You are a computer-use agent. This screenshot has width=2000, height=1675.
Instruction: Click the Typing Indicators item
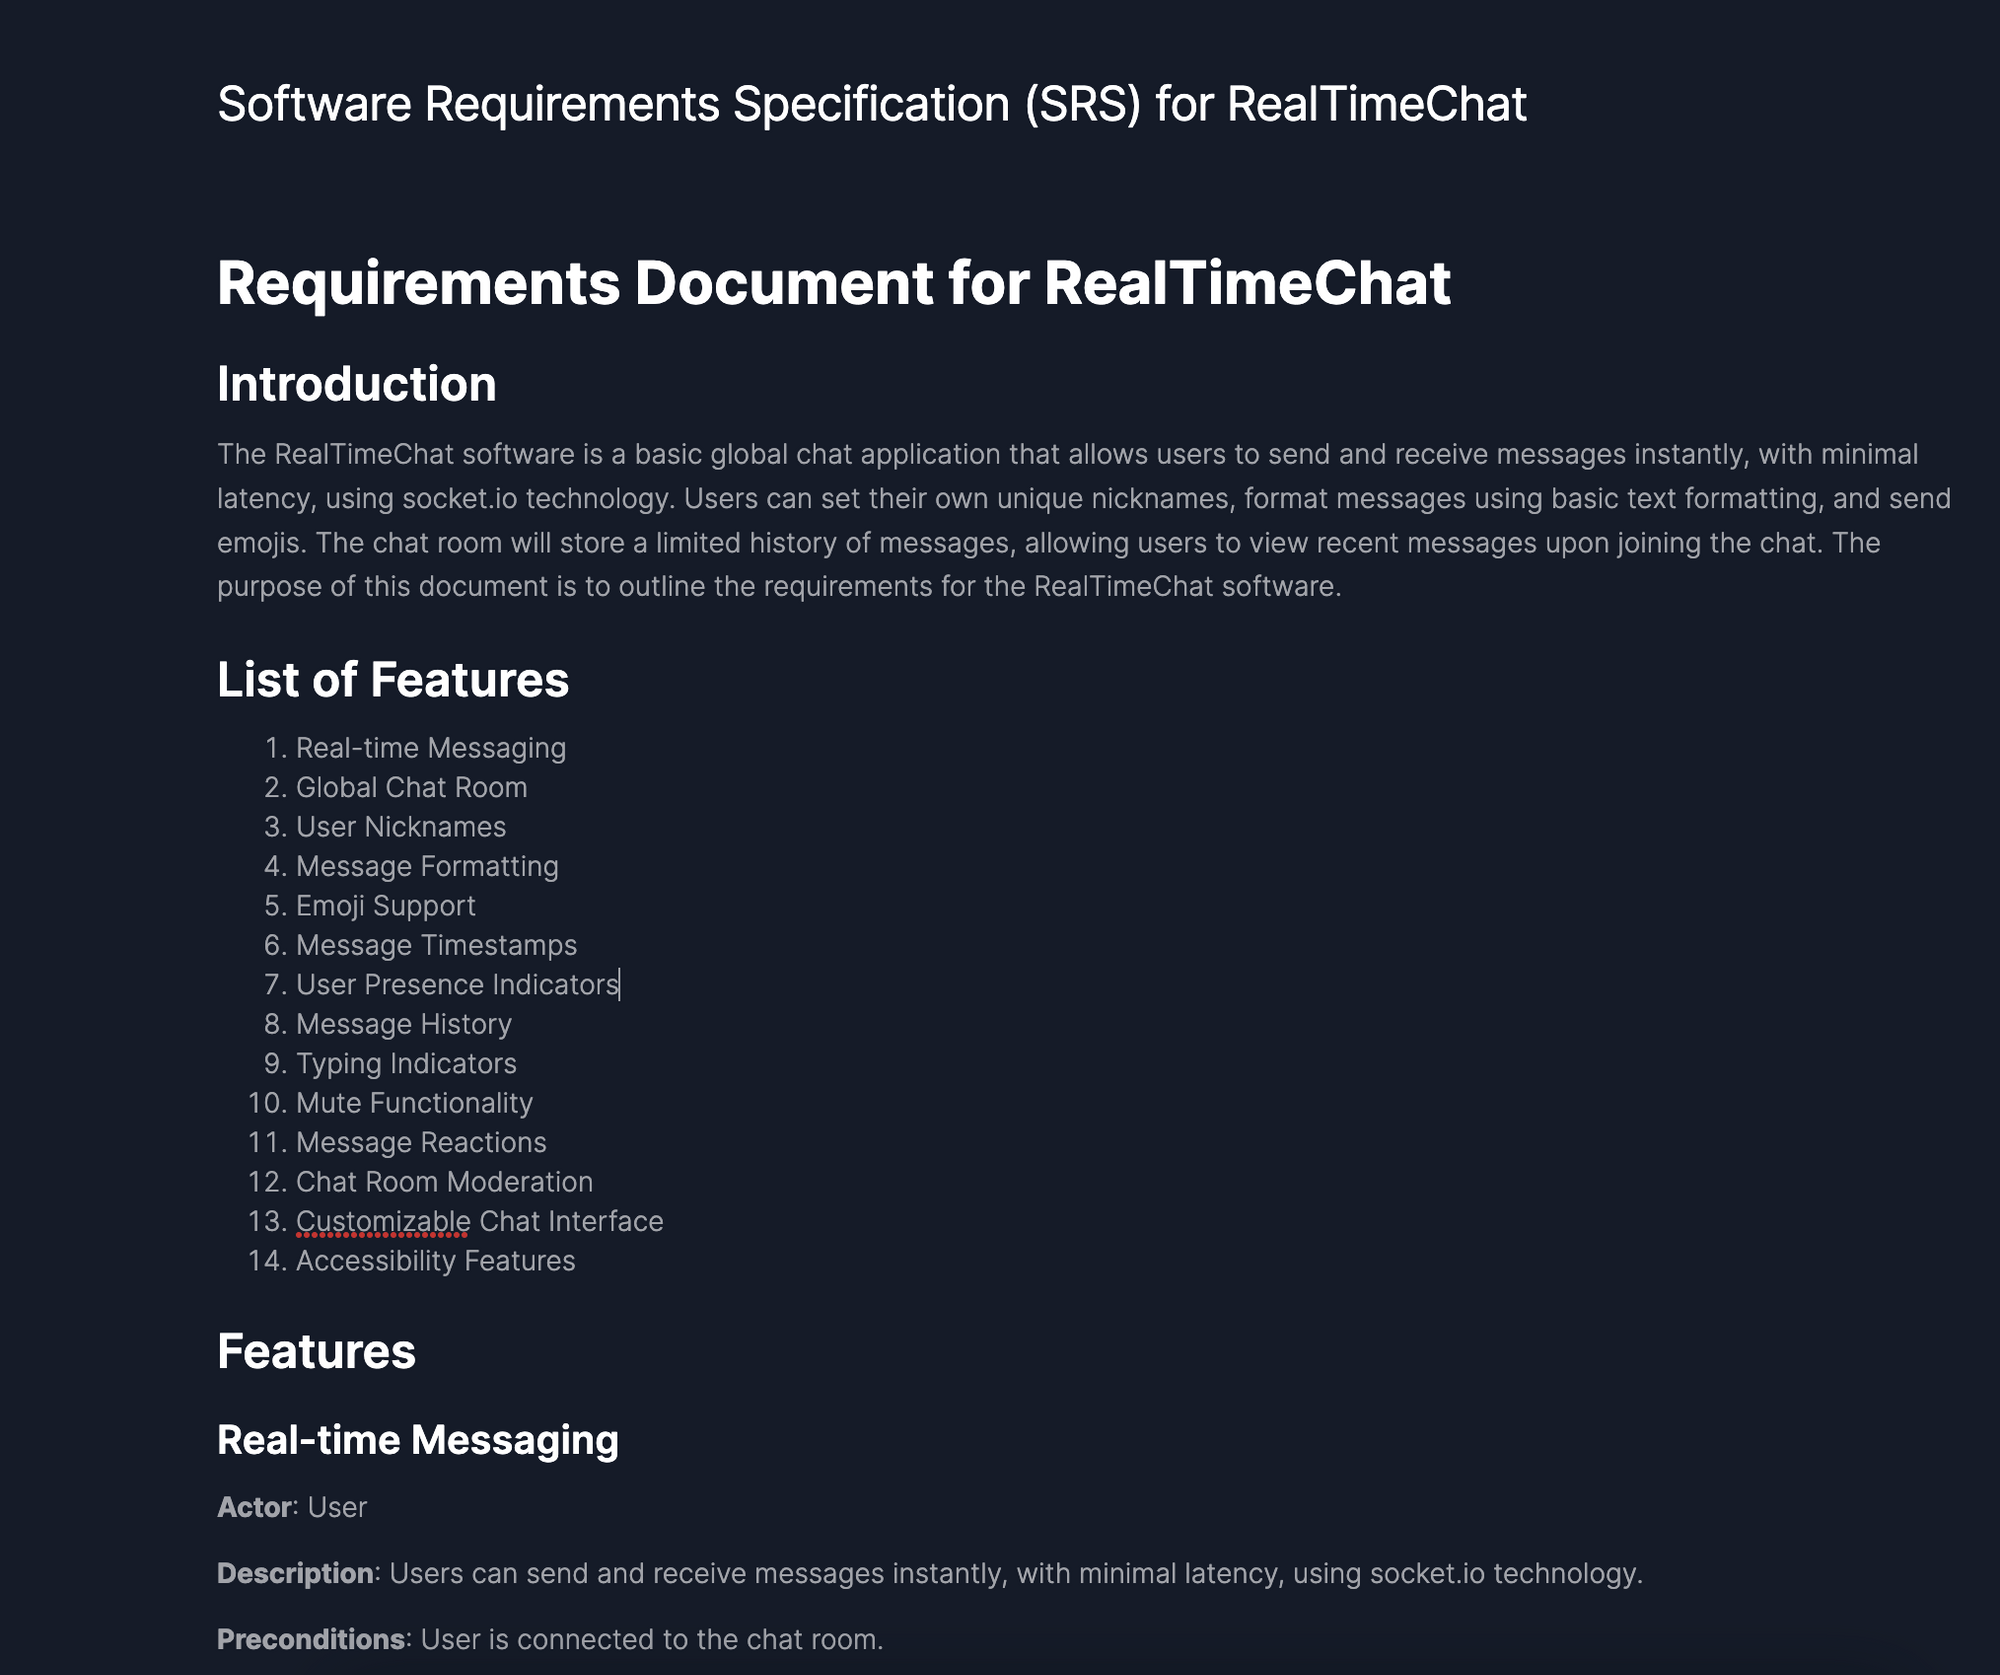(x=406, y=1063)
